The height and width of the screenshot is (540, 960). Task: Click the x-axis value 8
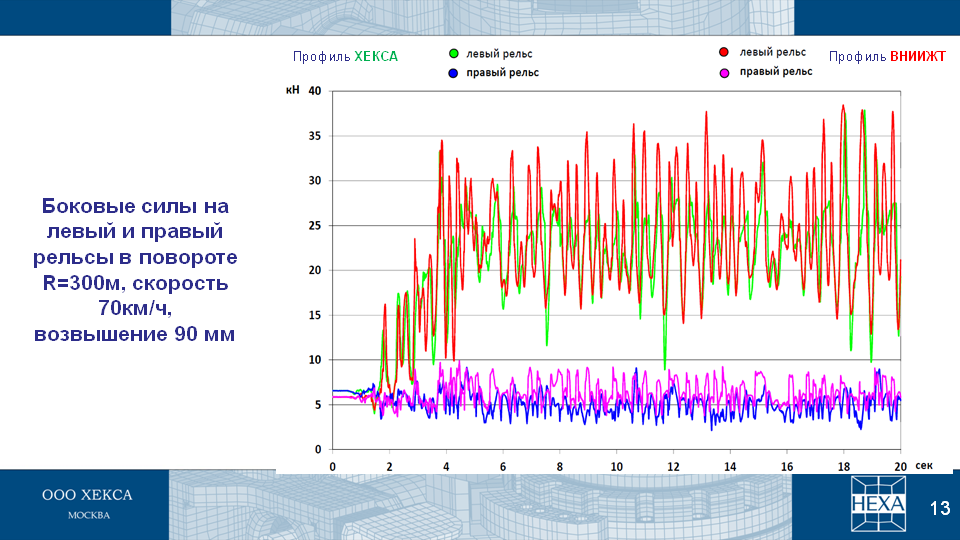(560, 467)
